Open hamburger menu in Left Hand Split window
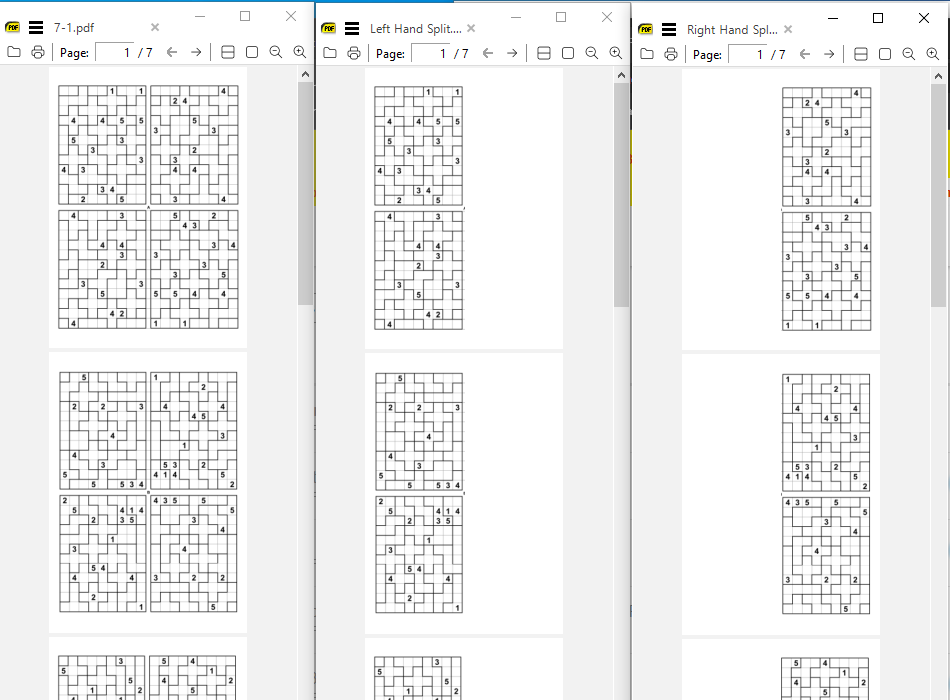 [352, 28]
